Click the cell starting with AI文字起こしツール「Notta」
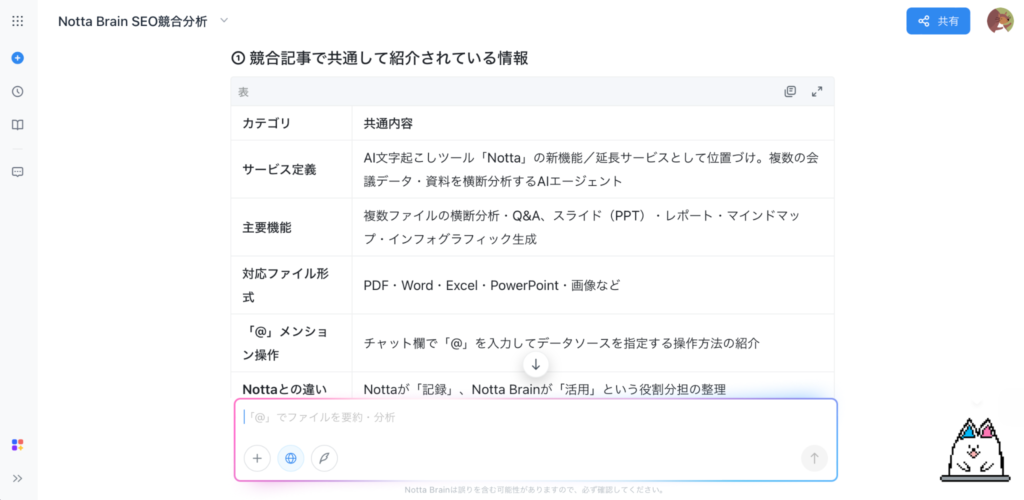 [x=592, y=170]
